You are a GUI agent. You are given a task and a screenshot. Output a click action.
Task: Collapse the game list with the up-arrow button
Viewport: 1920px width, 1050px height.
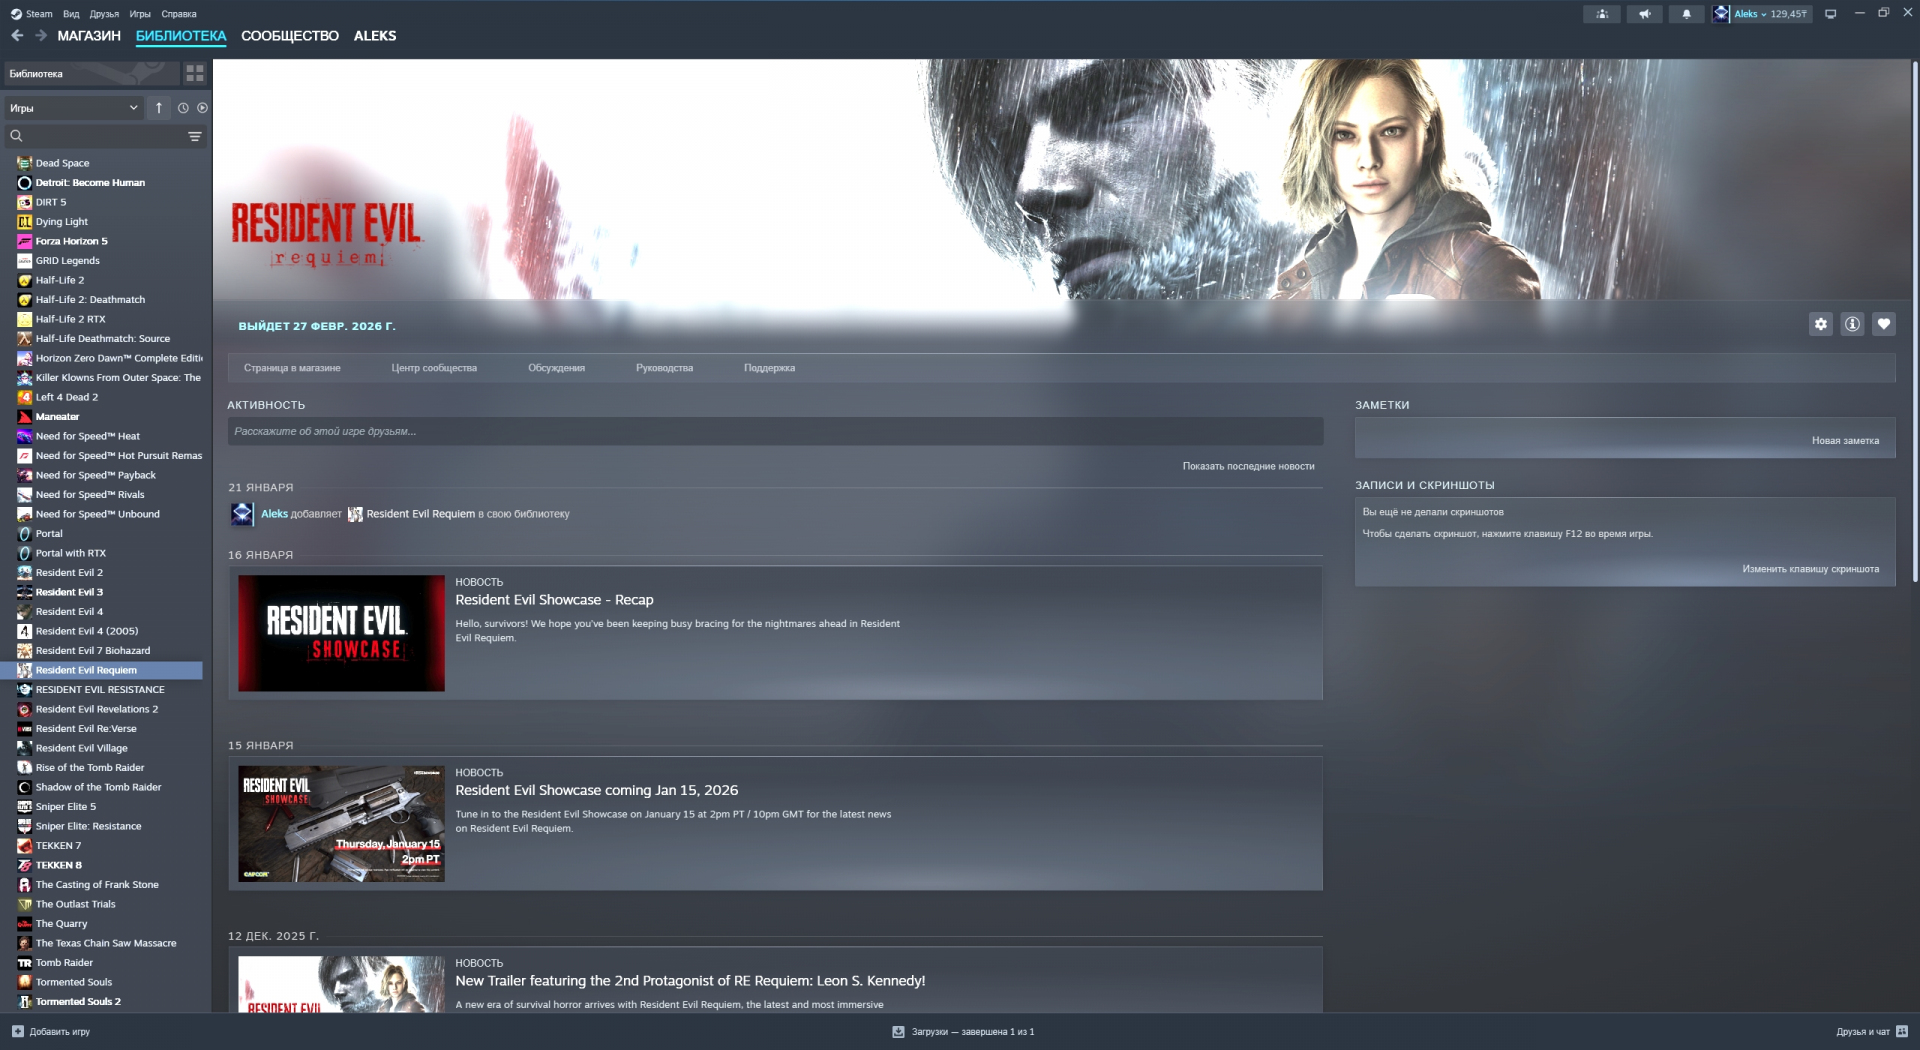pyautogui.click(x=158, y=108)
